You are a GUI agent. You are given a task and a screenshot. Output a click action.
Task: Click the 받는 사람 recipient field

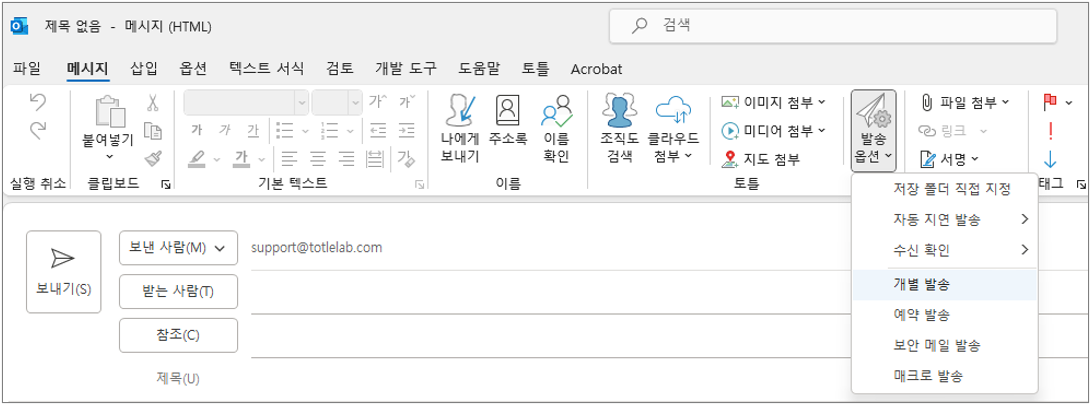point(550,292)
